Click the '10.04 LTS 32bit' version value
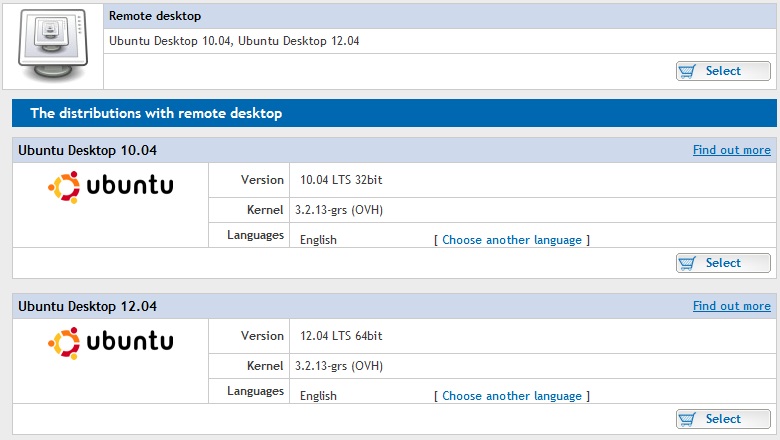The image size is (780, 440). click(x=341, y=180)
